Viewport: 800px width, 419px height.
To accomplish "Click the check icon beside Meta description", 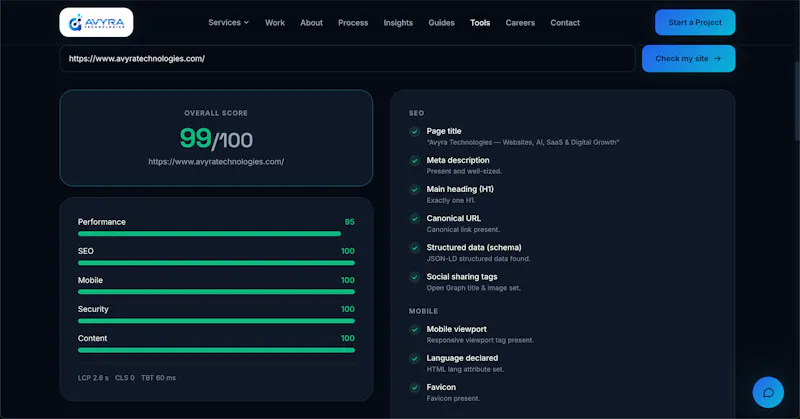I will (x=415, y=161).
